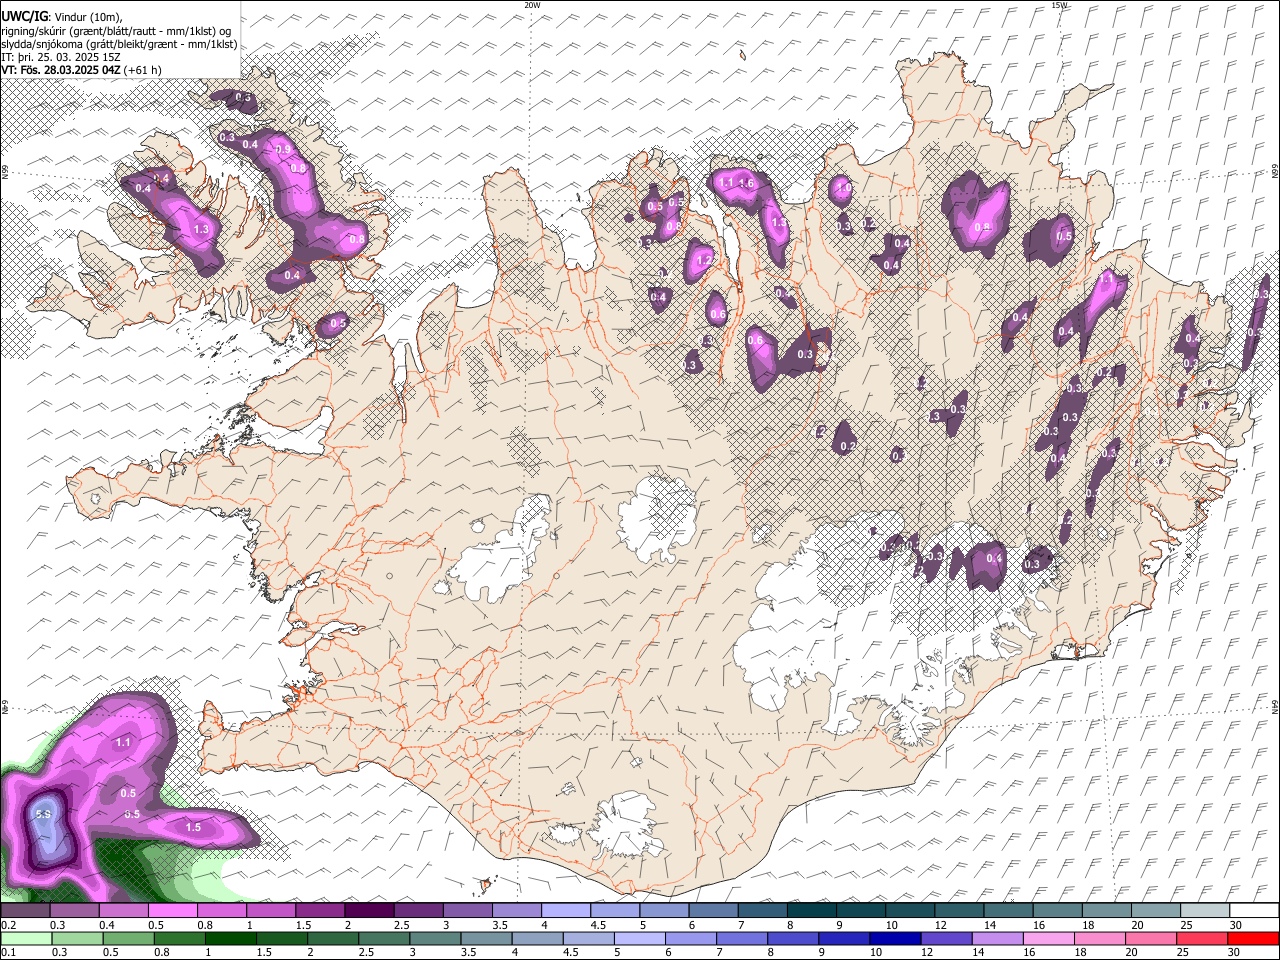Click the '25' label in the bottom legend row
Screen dimensions: 1280x960
1183,952
